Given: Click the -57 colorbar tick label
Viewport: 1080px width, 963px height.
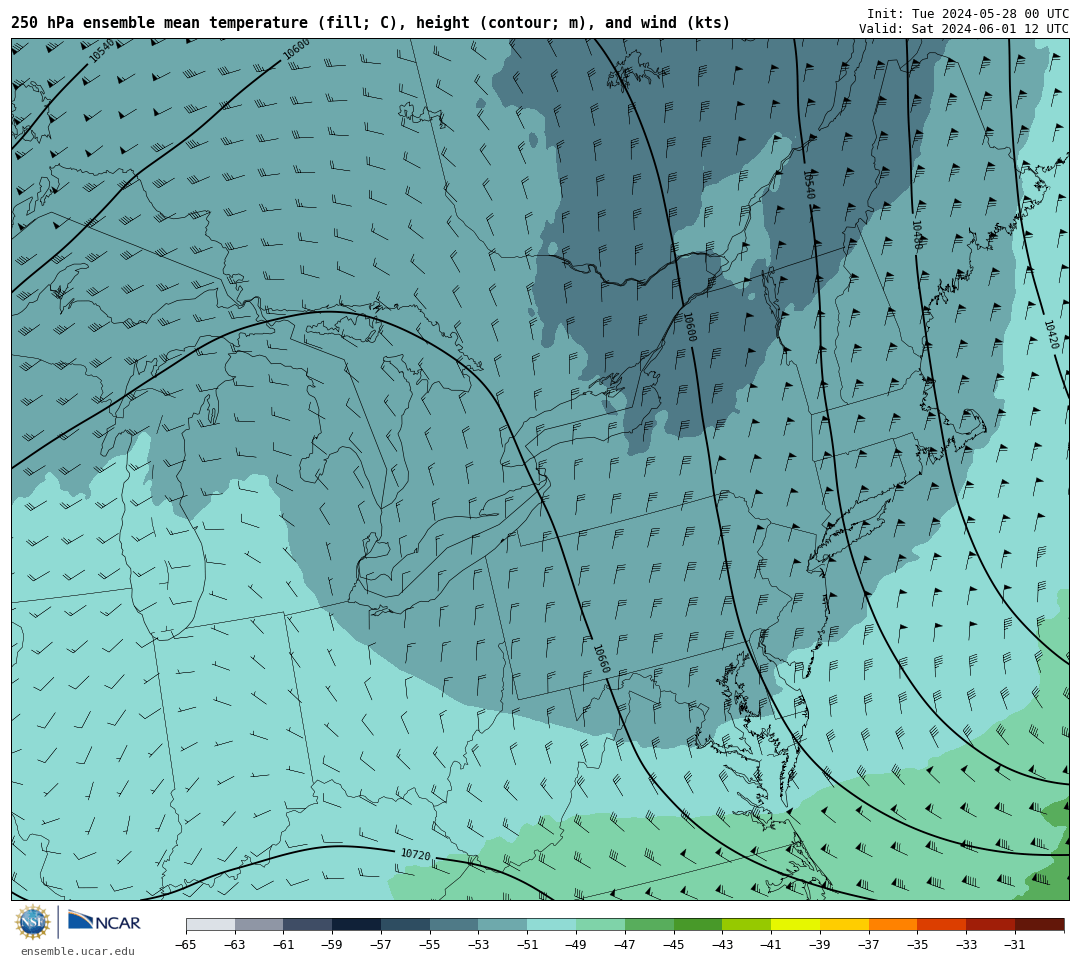Looking at the screenshot, I should tap(381, 945).
